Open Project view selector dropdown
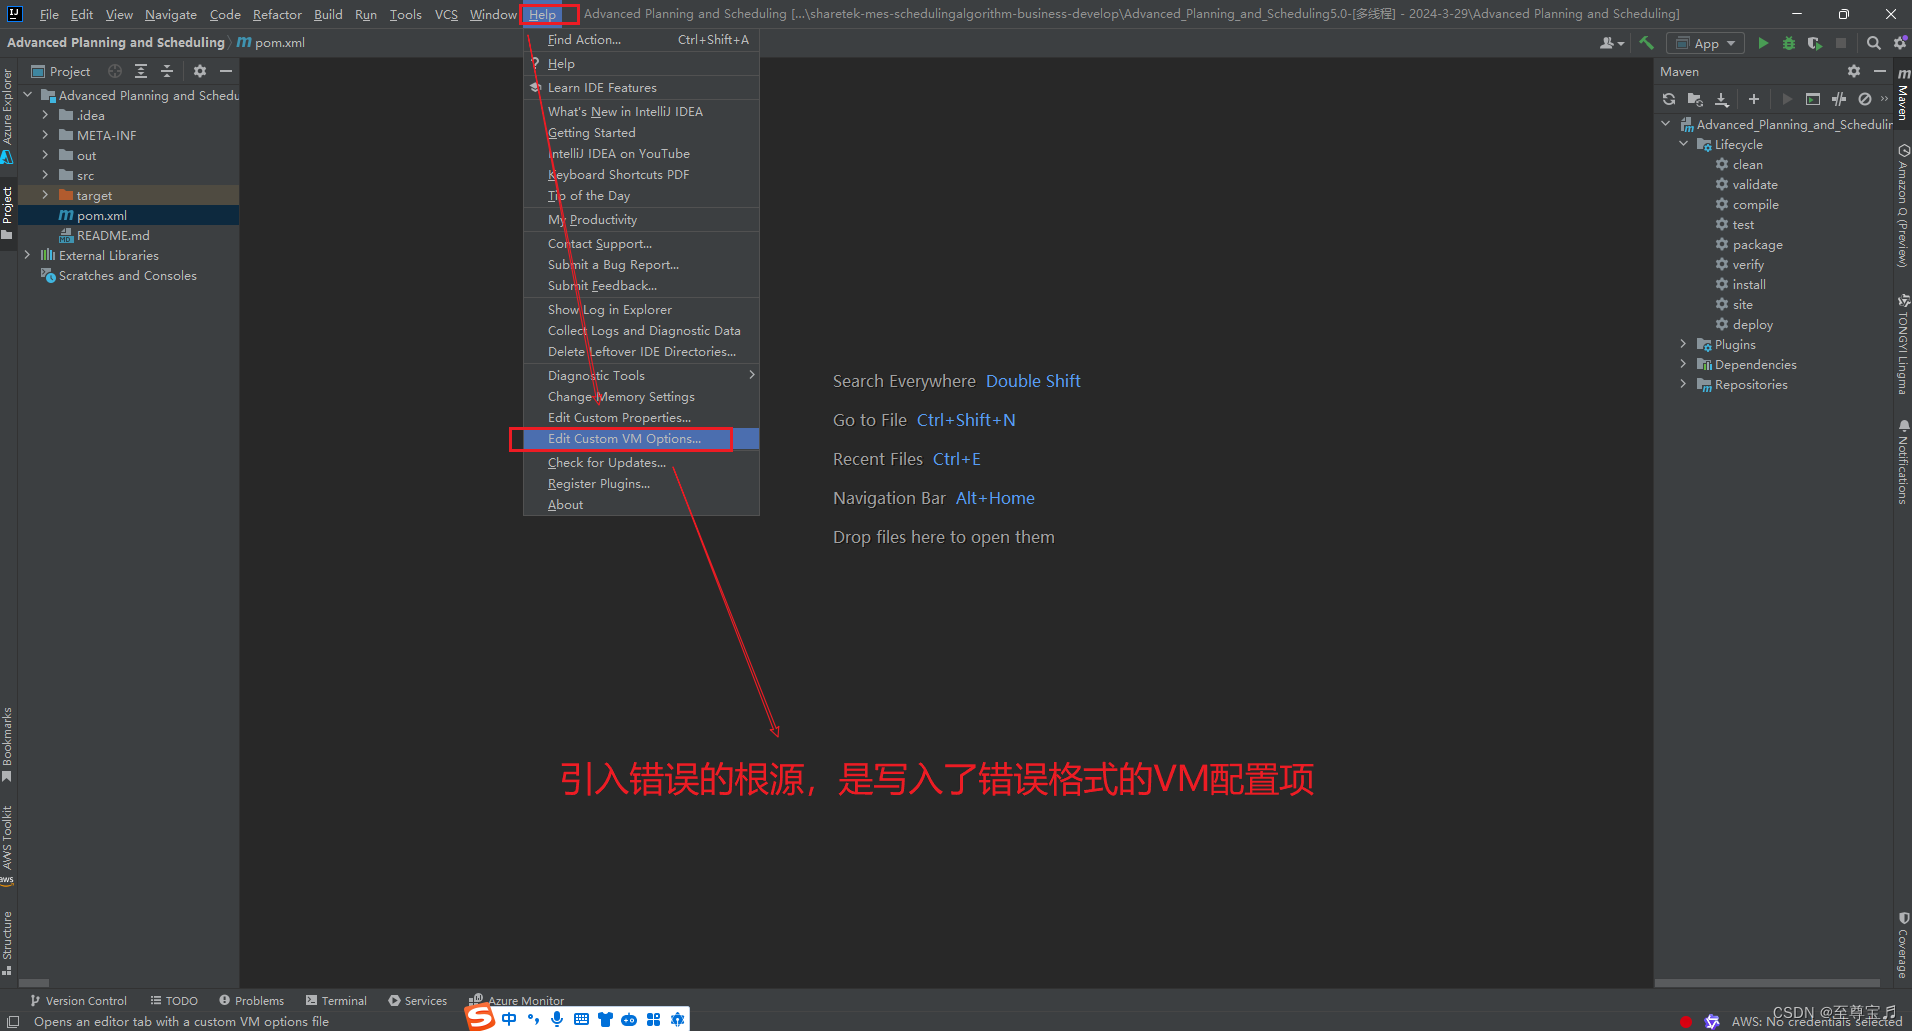 coord(61,71)
